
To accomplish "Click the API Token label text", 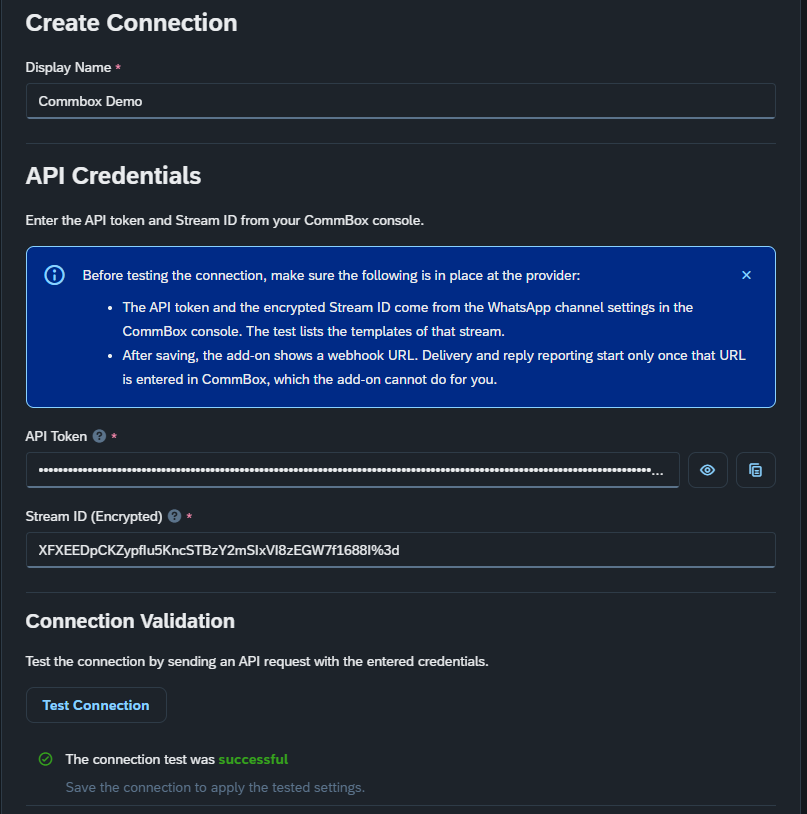I will pyautogui.click(x=56, y=436).
